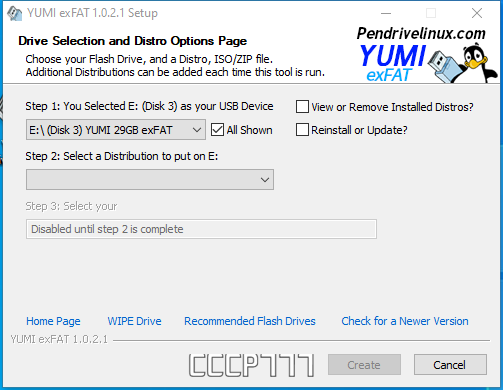Click the Step 1 USB Device label
This screenshot has width=503, height=390.
click(x=149, y=106)
